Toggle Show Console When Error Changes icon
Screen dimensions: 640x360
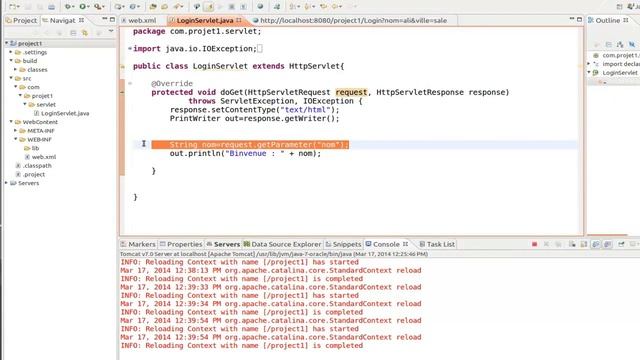pyautogui.click(x=608, y=244)
